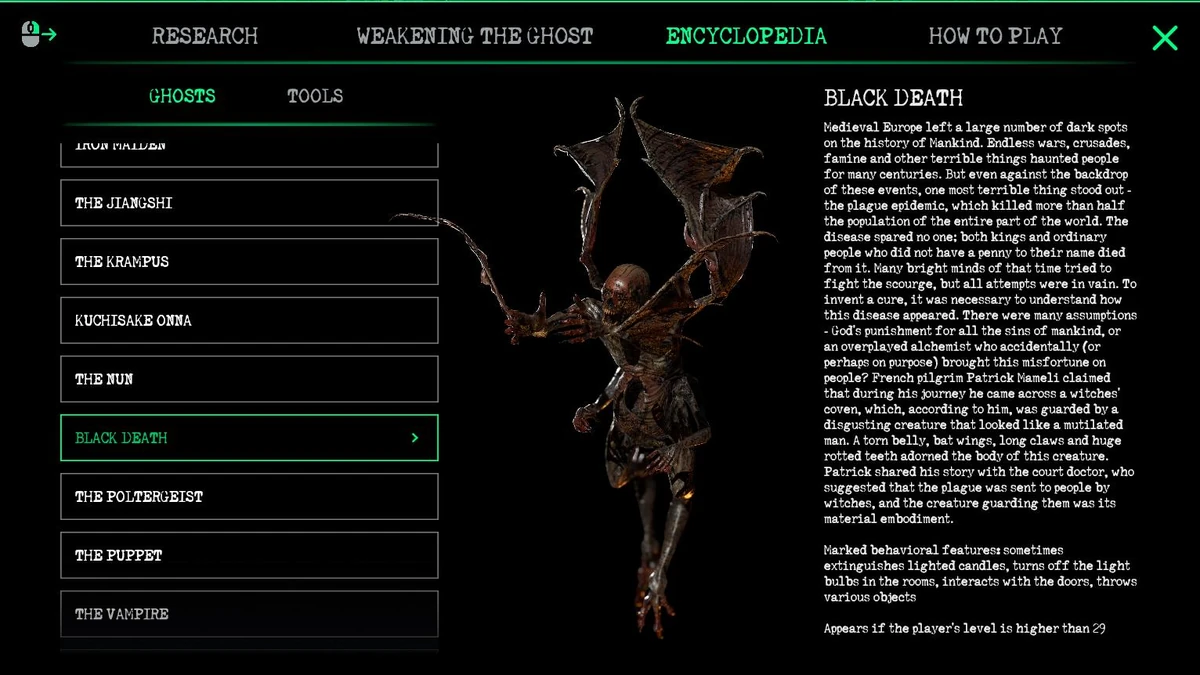
Task: View The Vampire entry at list bottom
Action: [249, 614]
